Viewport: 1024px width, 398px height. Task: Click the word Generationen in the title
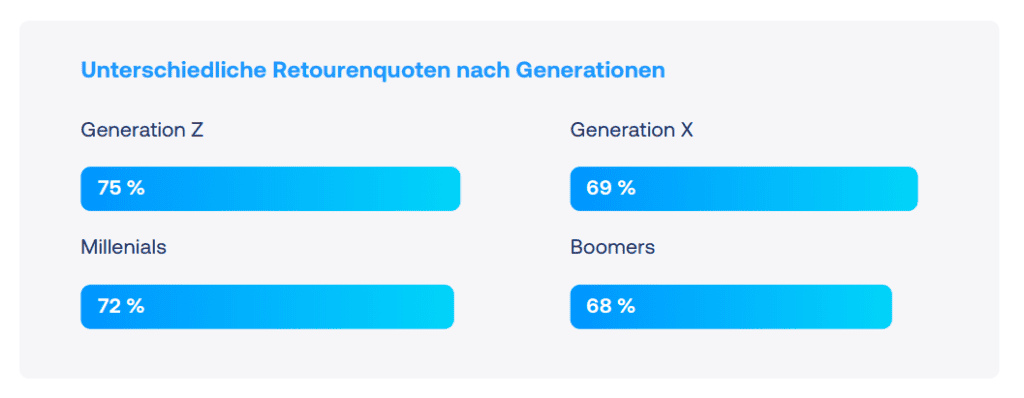point(590,71)
